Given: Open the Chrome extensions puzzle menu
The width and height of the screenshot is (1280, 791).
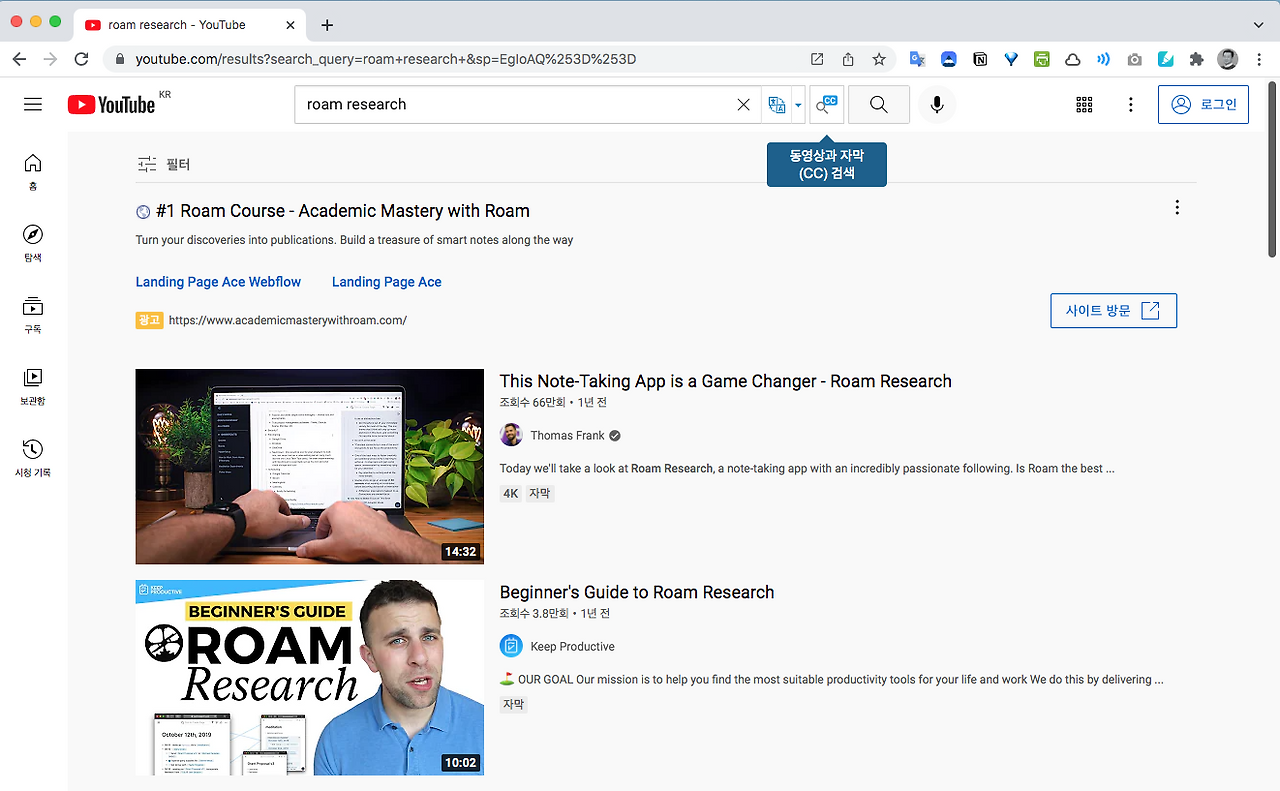Looking at the screenshot, I should pyautogui.click(x=1197, y=59).
